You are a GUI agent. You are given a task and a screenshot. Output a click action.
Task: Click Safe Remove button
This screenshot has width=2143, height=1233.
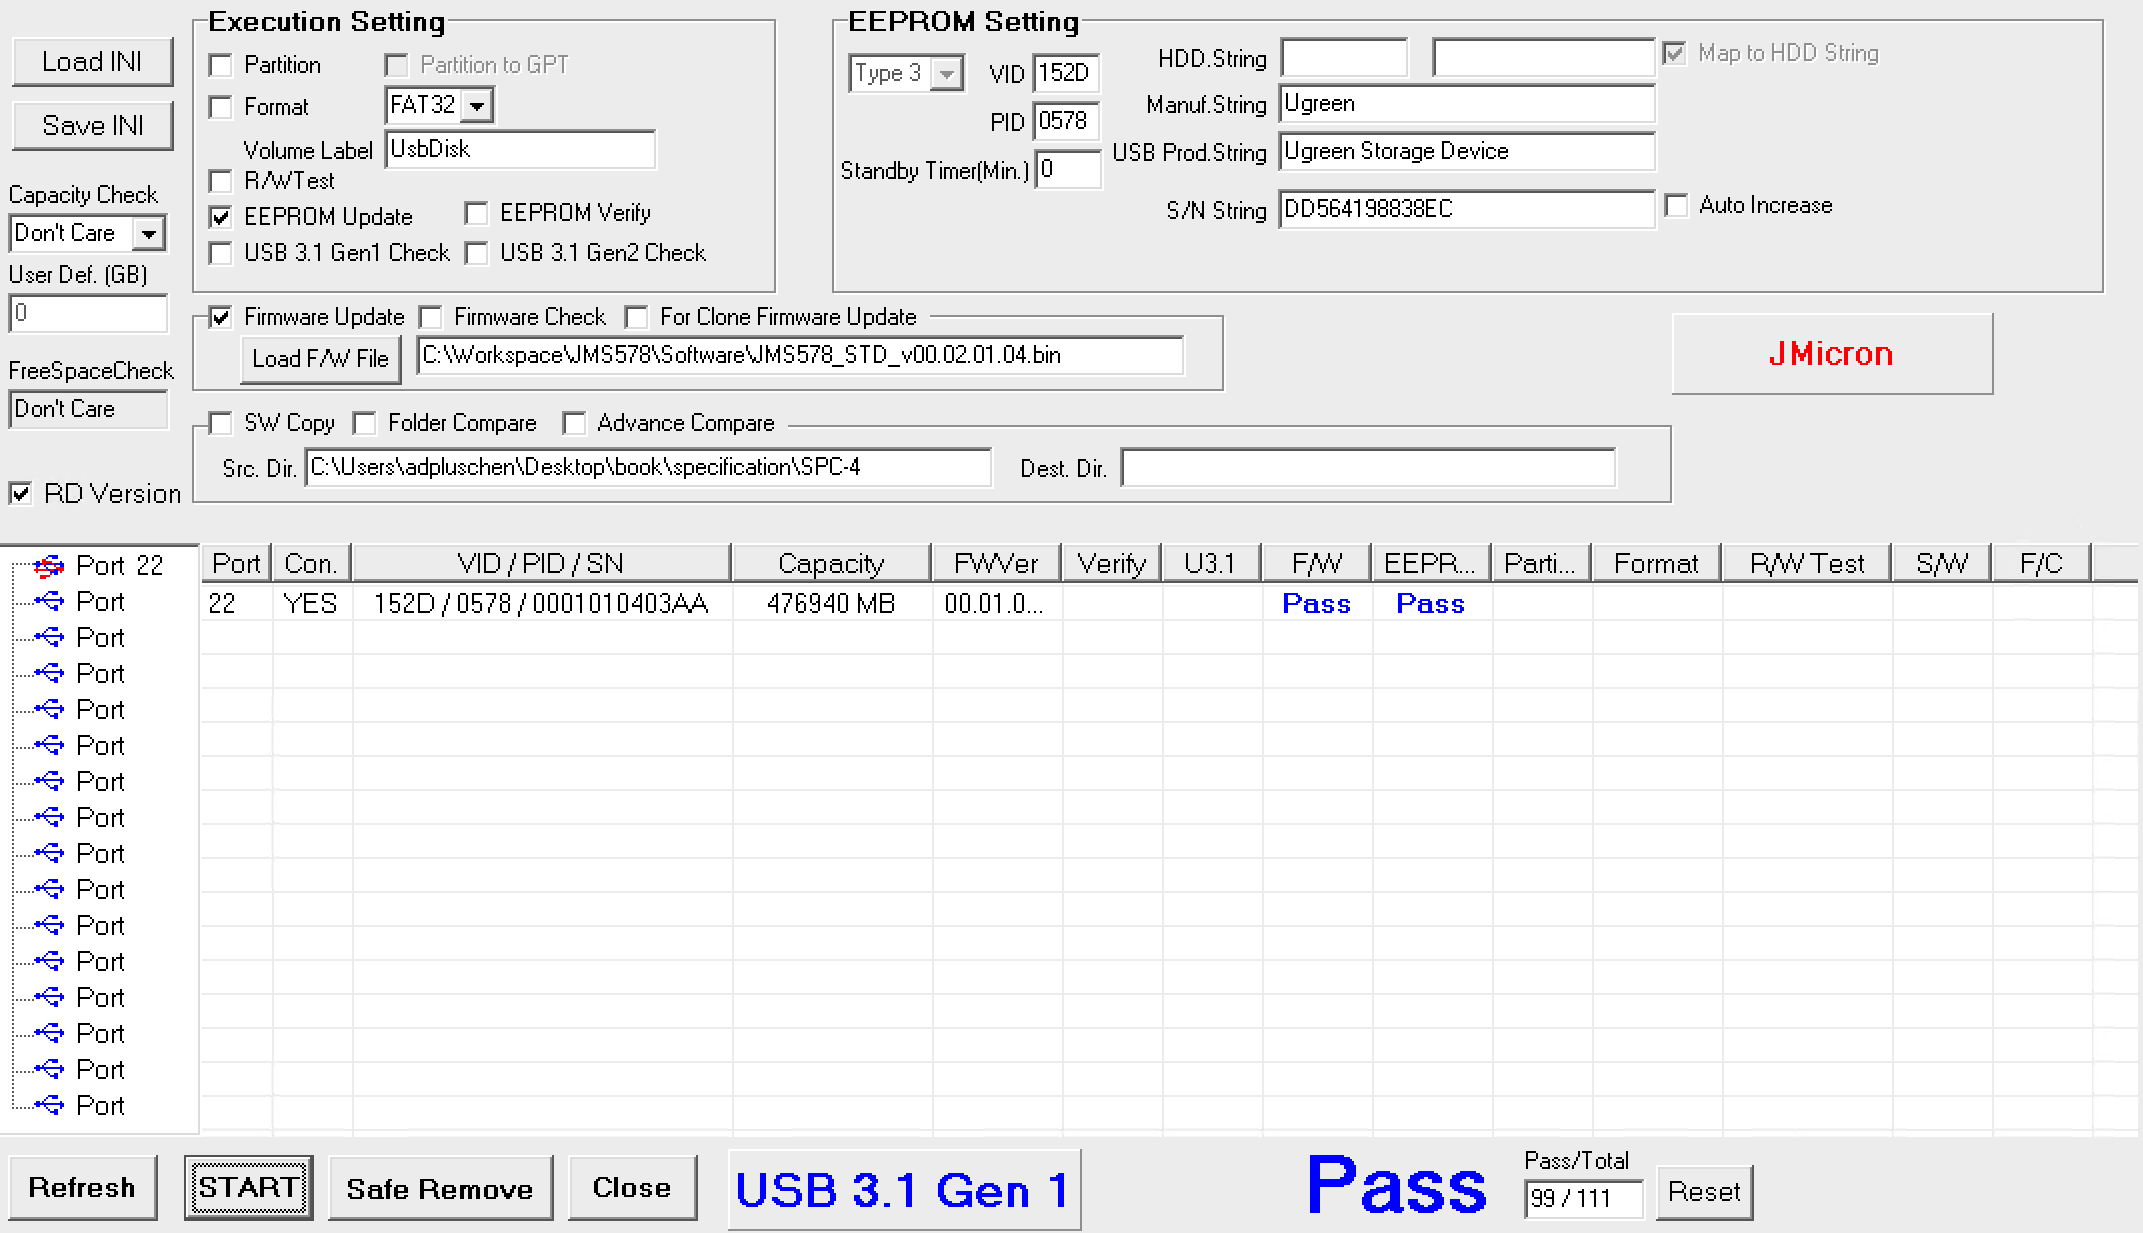point(440,1189)
